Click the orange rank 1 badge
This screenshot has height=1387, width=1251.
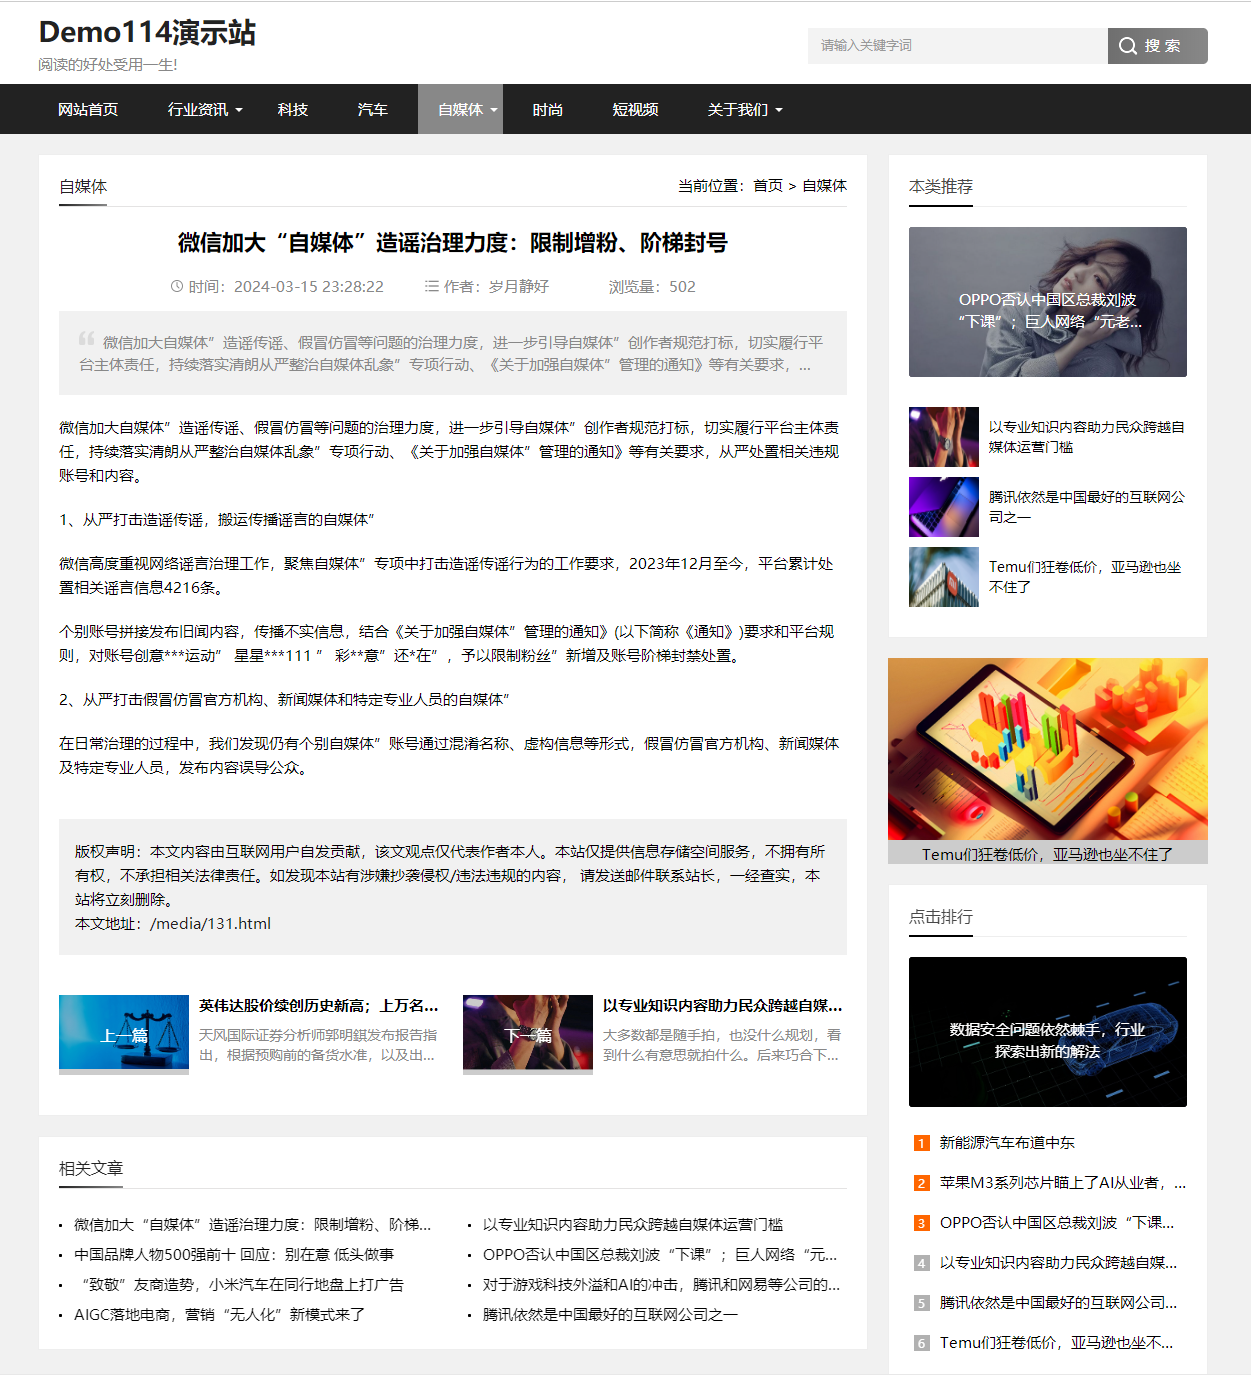point(922,1143)
